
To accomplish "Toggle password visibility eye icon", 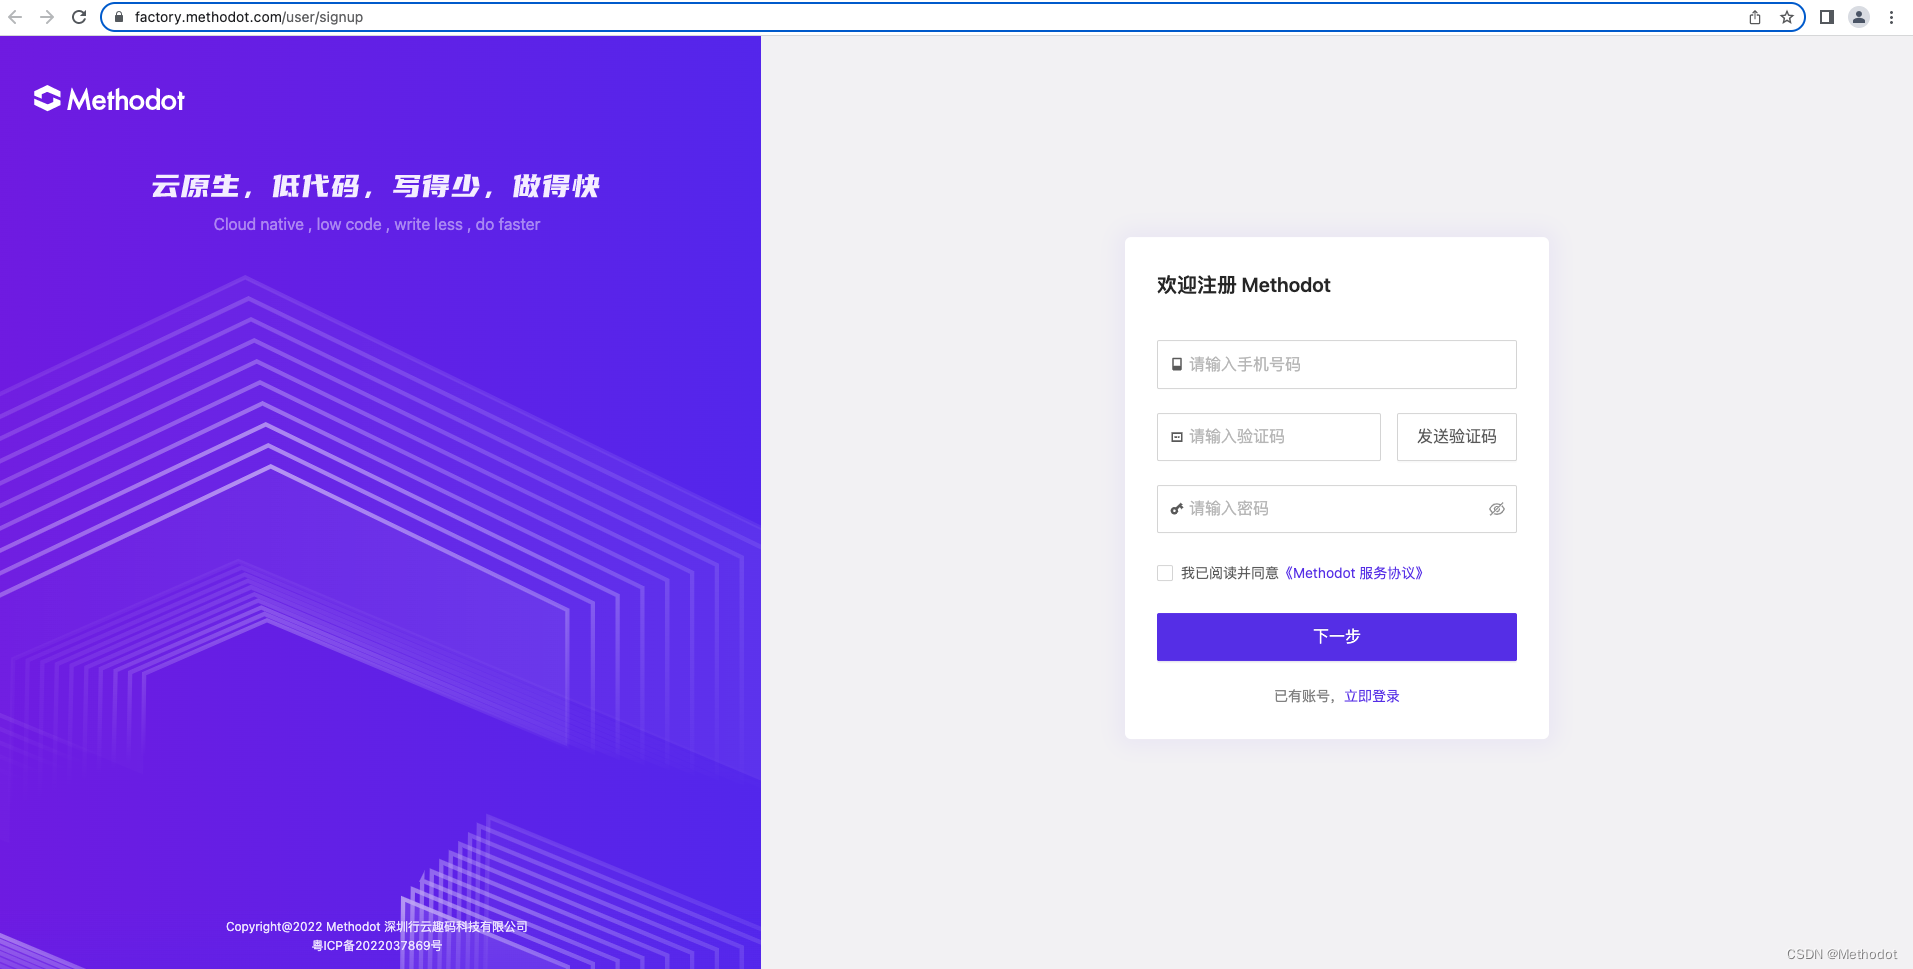I will click(x=1497, y=509).
